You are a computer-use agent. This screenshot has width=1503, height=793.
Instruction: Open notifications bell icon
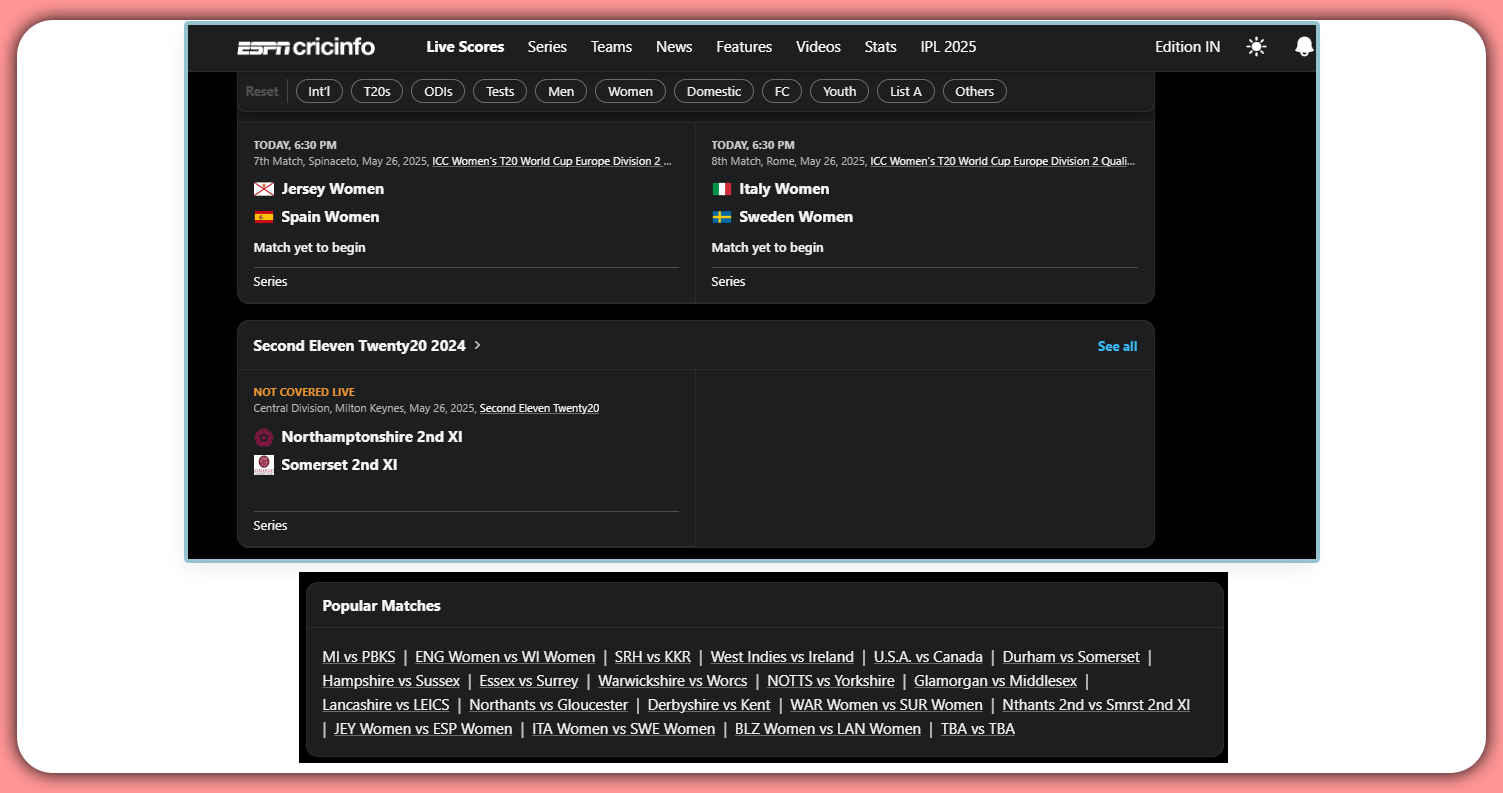[1303, 47]
